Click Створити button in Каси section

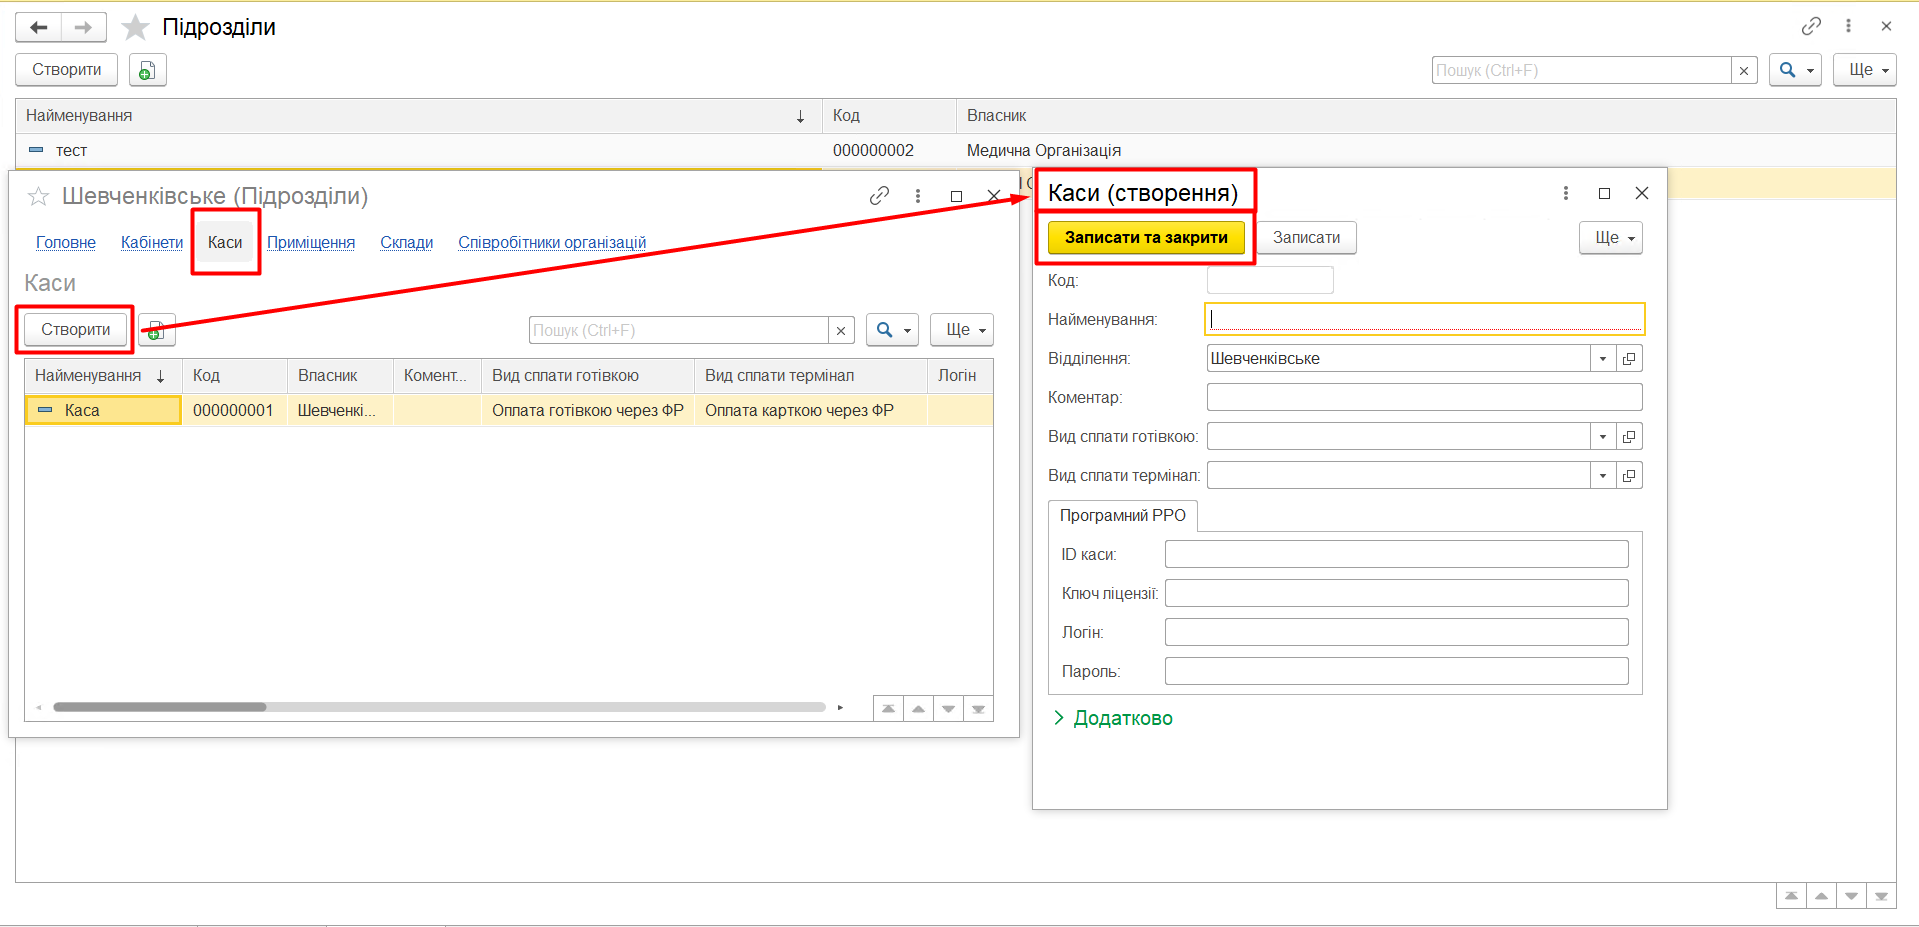pos(76,330)
